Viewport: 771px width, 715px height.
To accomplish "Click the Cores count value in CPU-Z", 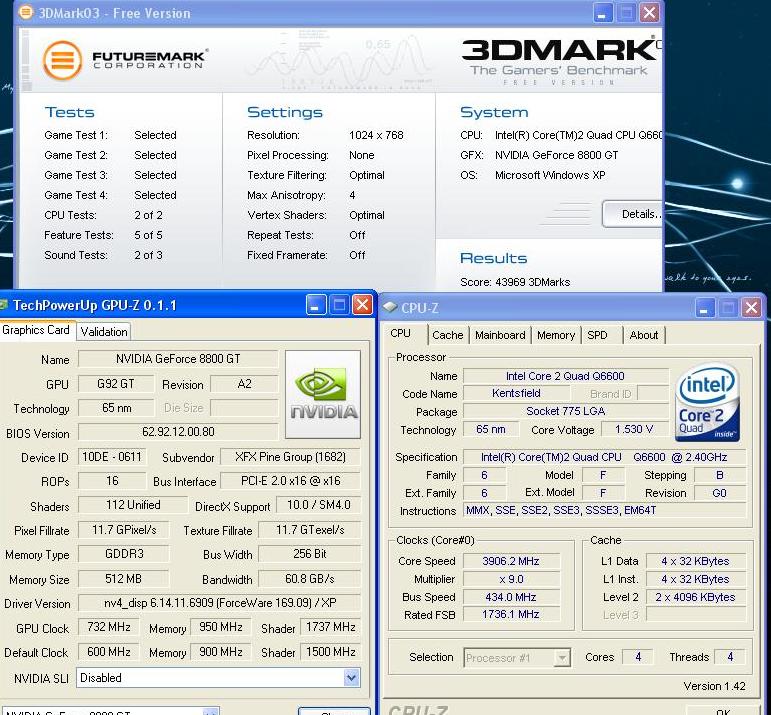I will coord(638,657).
